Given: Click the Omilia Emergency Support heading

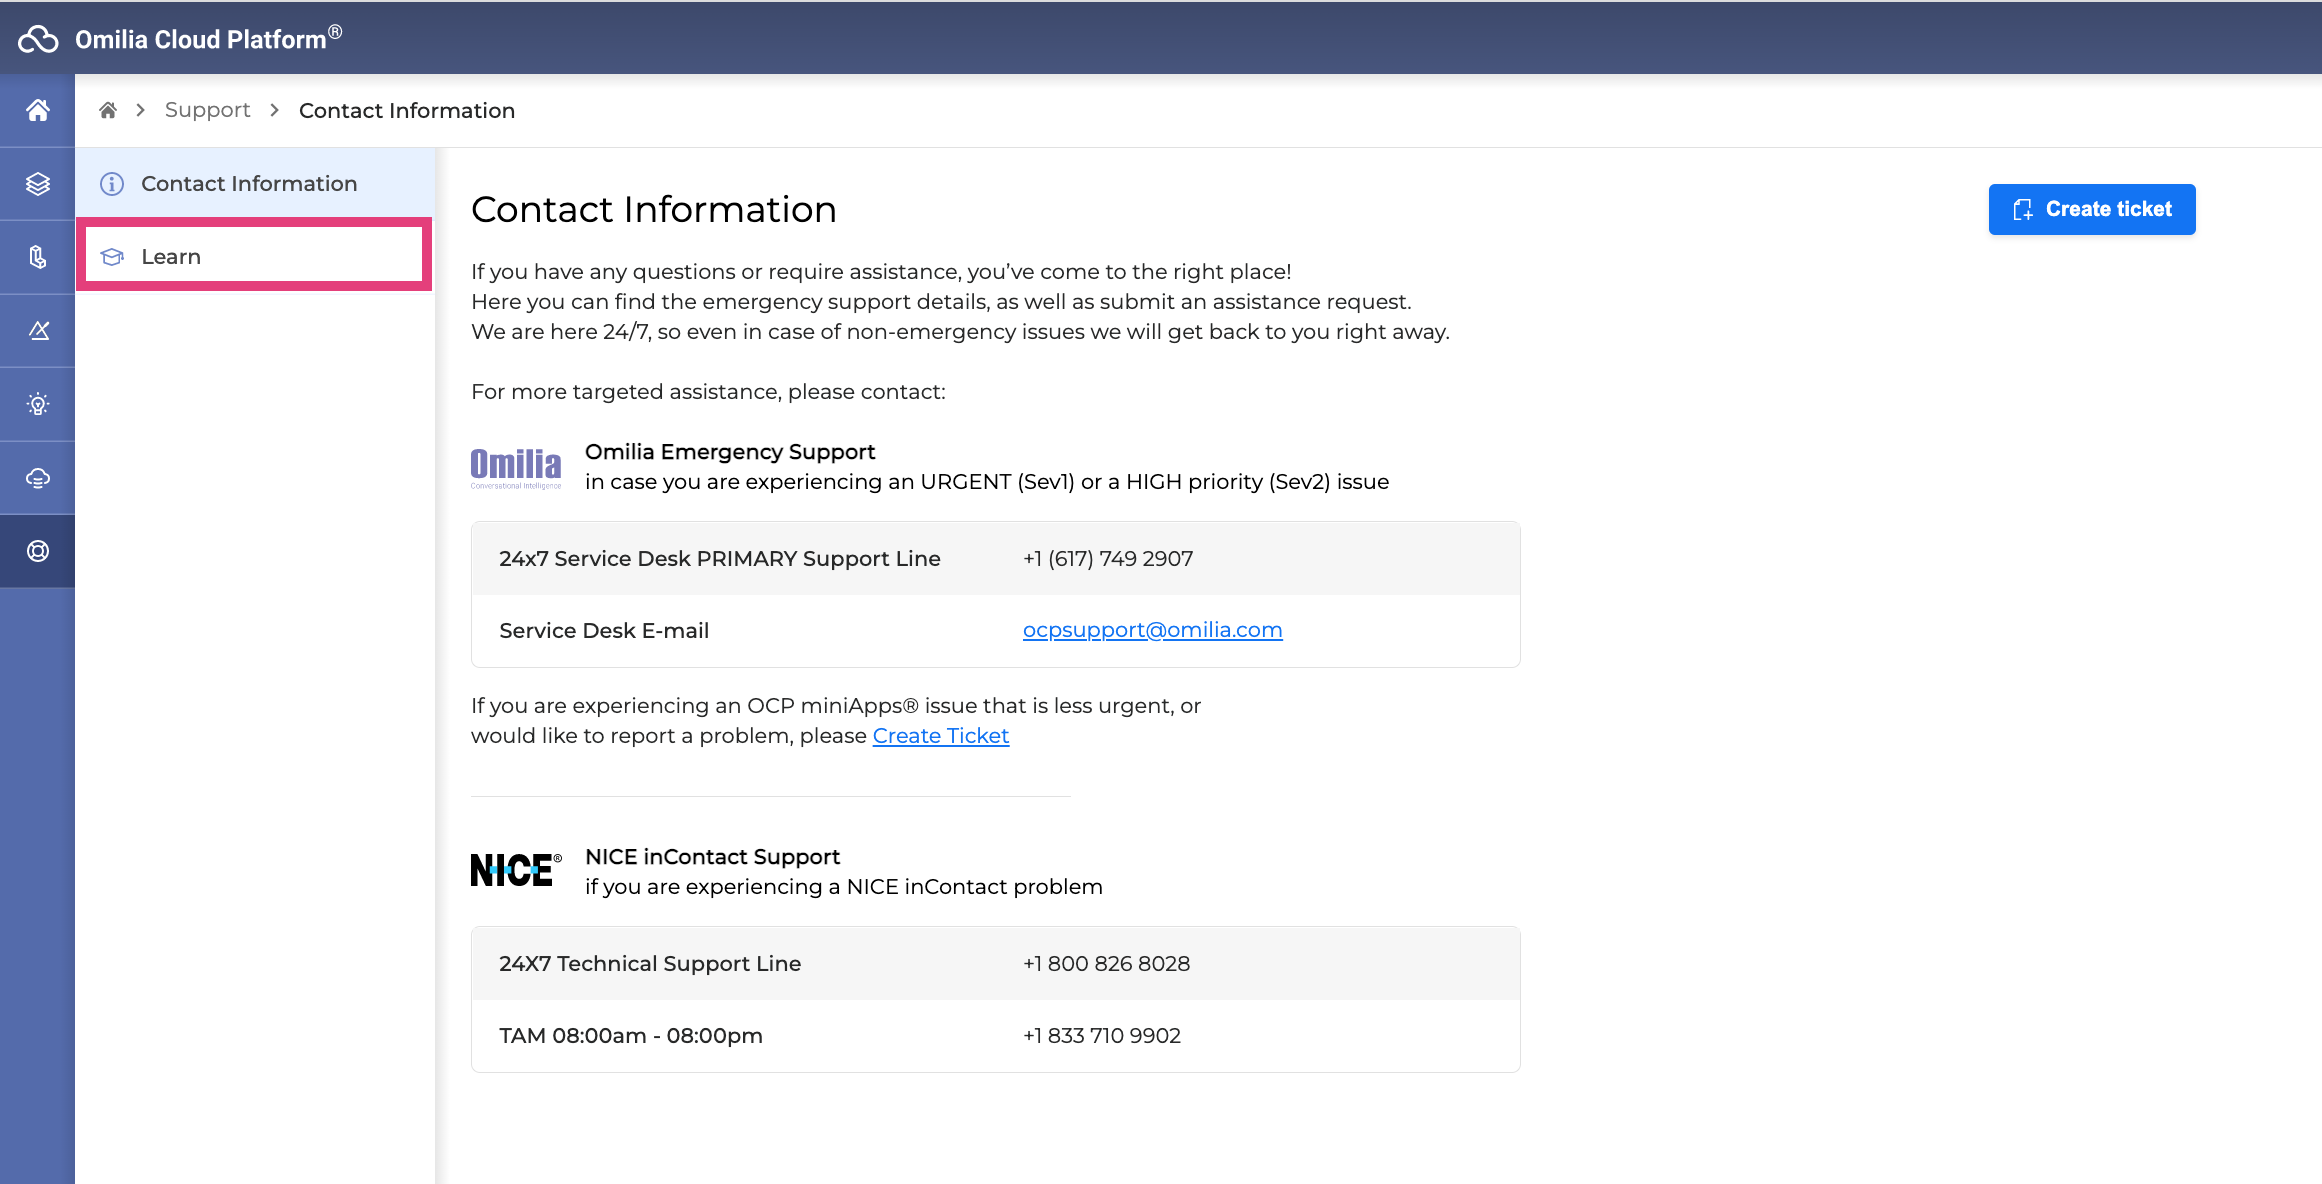Looking at the screenshot, I should coord(730,452).
